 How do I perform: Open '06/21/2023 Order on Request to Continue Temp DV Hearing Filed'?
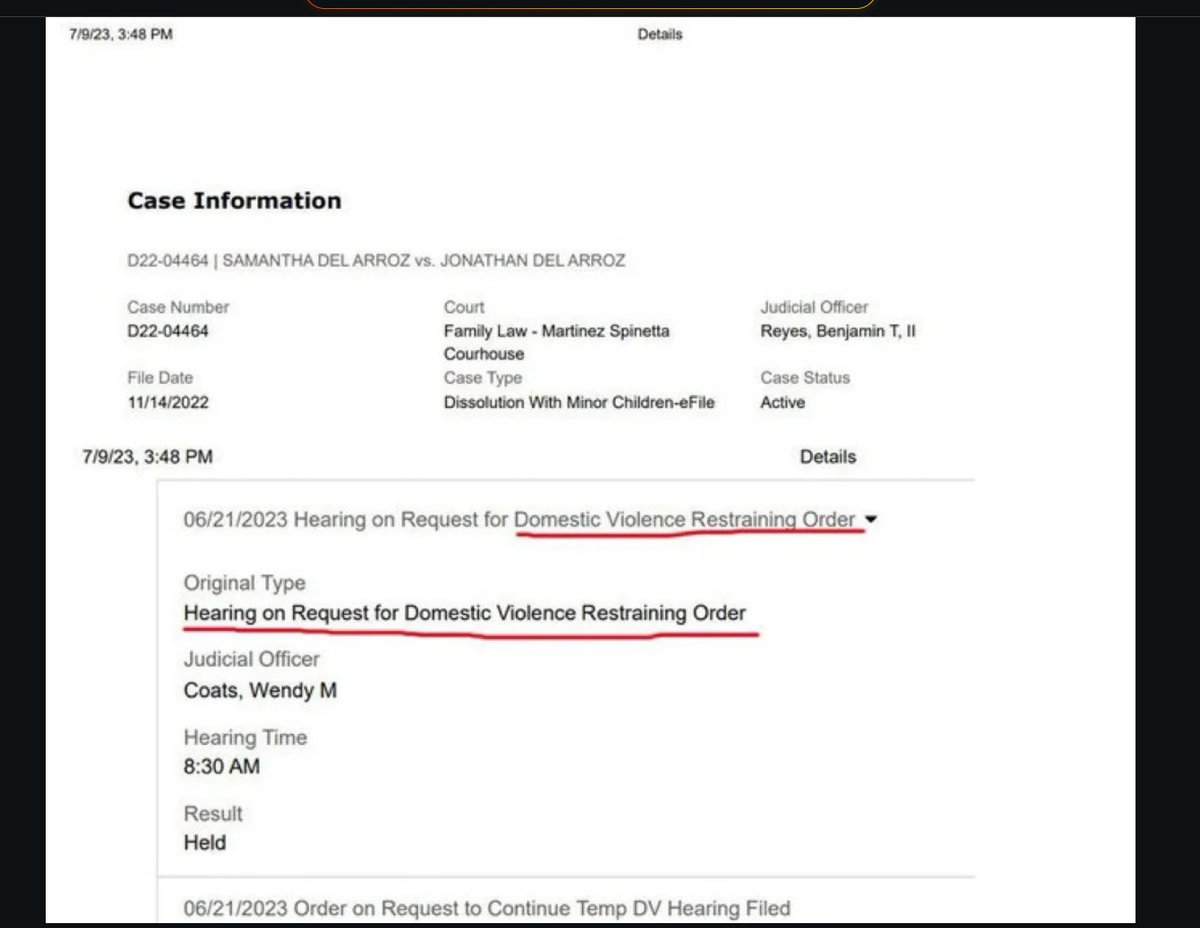[487, 908]
